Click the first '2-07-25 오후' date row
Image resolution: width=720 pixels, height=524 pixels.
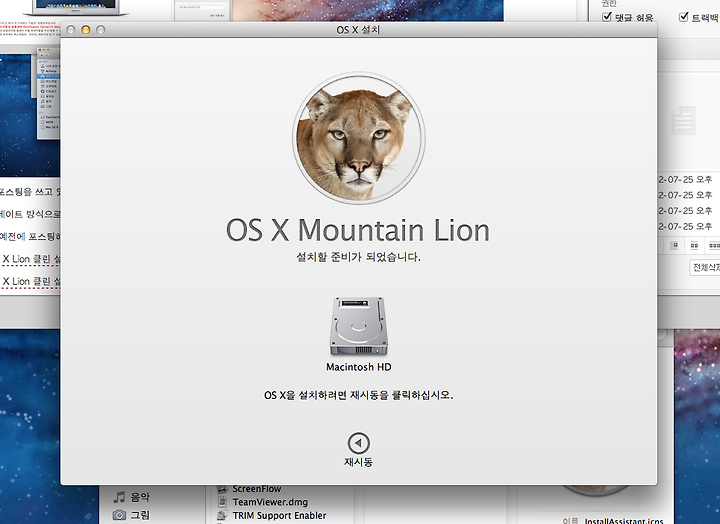click(685, 180)
